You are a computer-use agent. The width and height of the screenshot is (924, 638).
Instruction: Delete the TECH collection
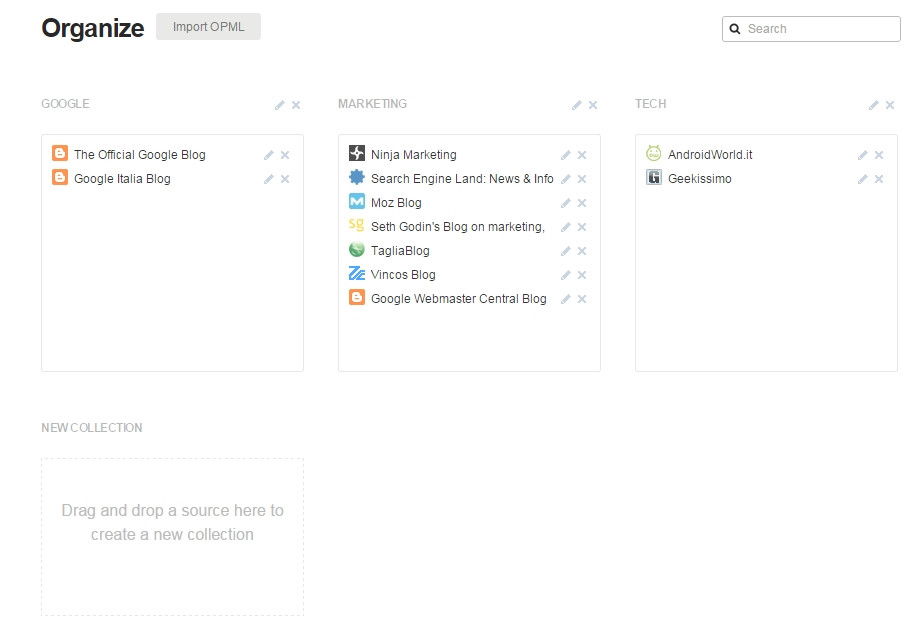point(890,105)
